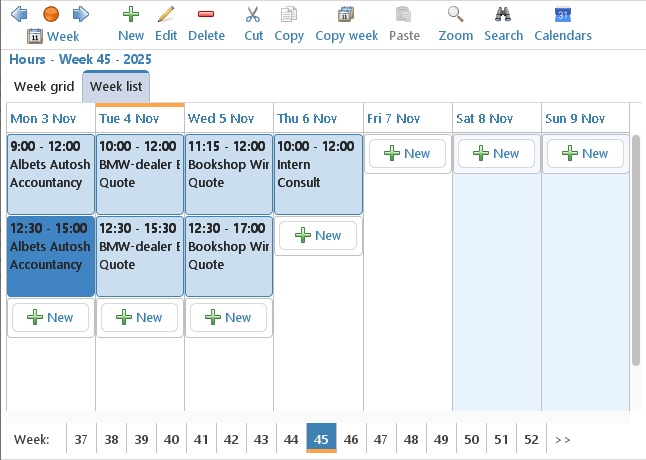Open the Week picker in toolbar
This screenshot has width=646, height=460.
point(53,36)
